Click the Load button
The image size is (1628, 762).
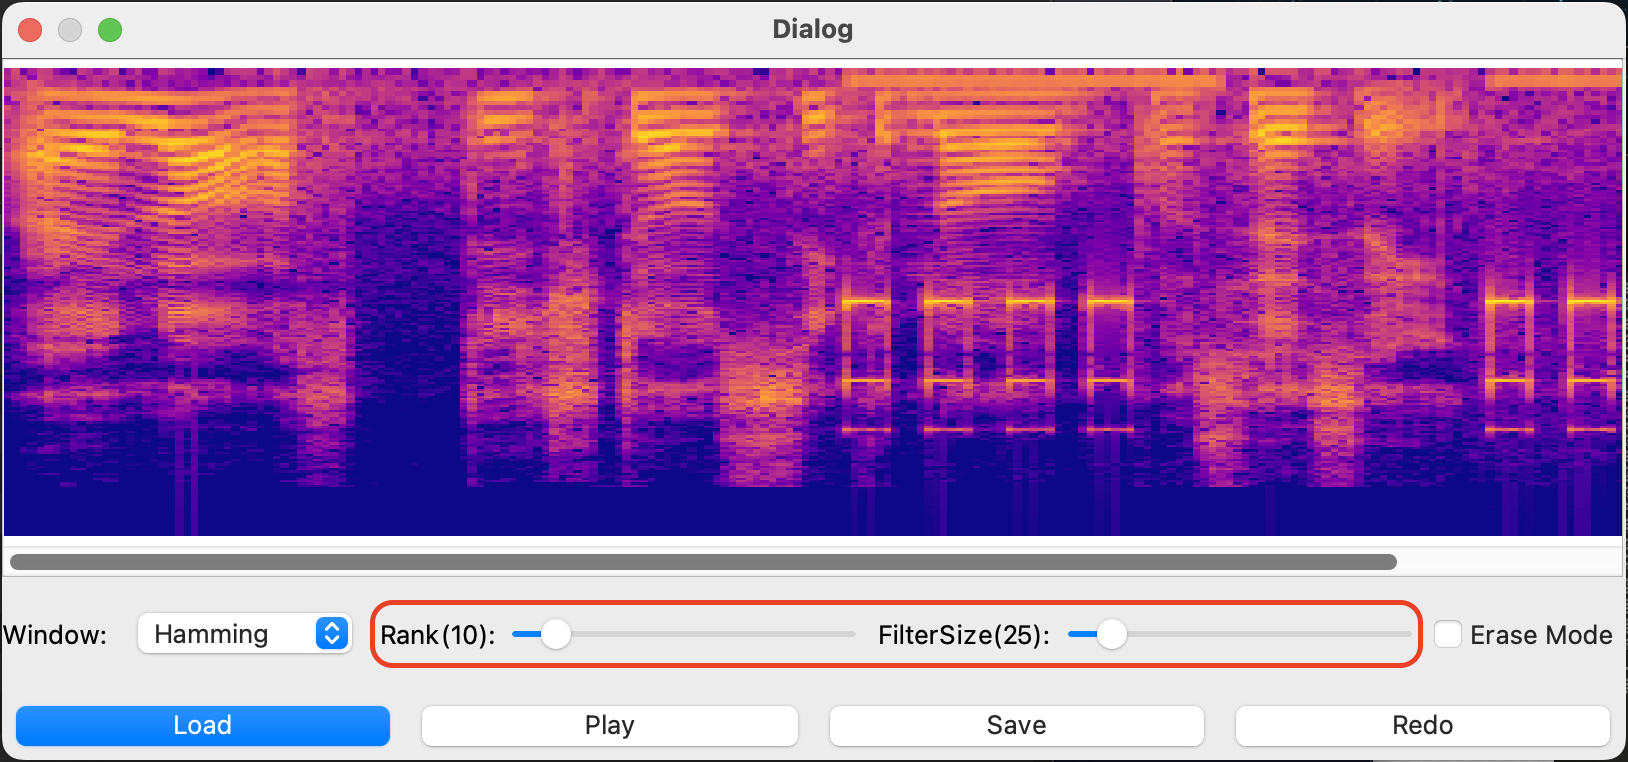click(203, 726)
